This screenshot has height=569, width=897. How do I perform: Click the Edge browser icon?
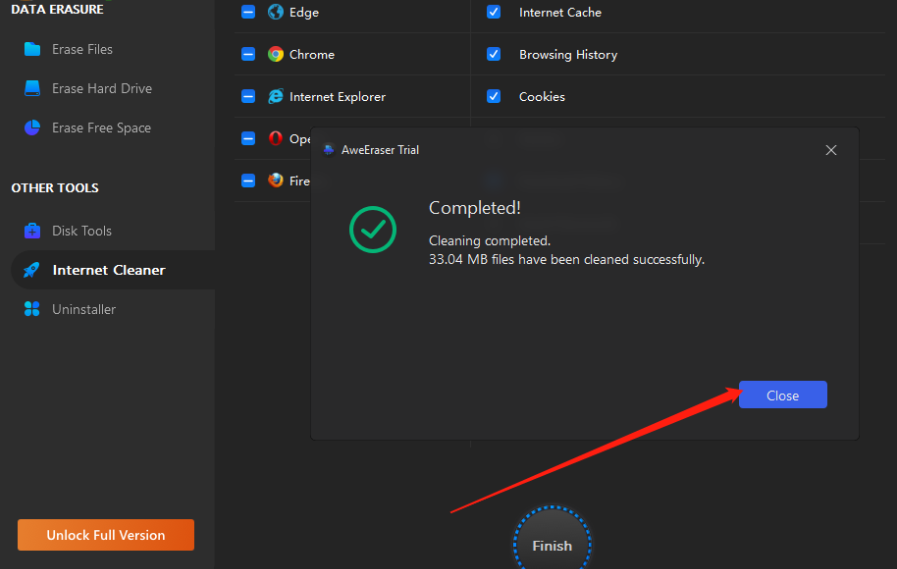tap(276, 12)
